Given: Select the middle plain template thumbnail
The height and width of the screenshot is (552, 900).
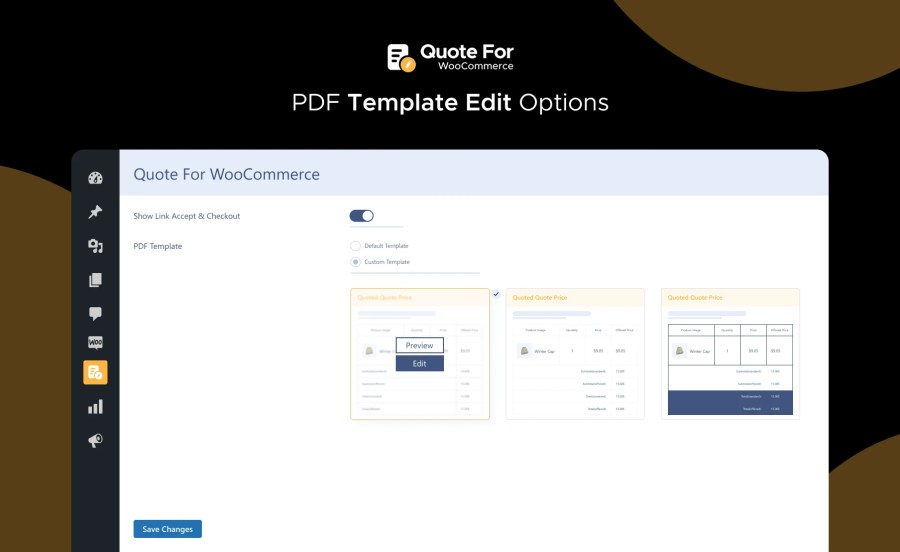Looking at the screenshot, I should click(575, 354).
